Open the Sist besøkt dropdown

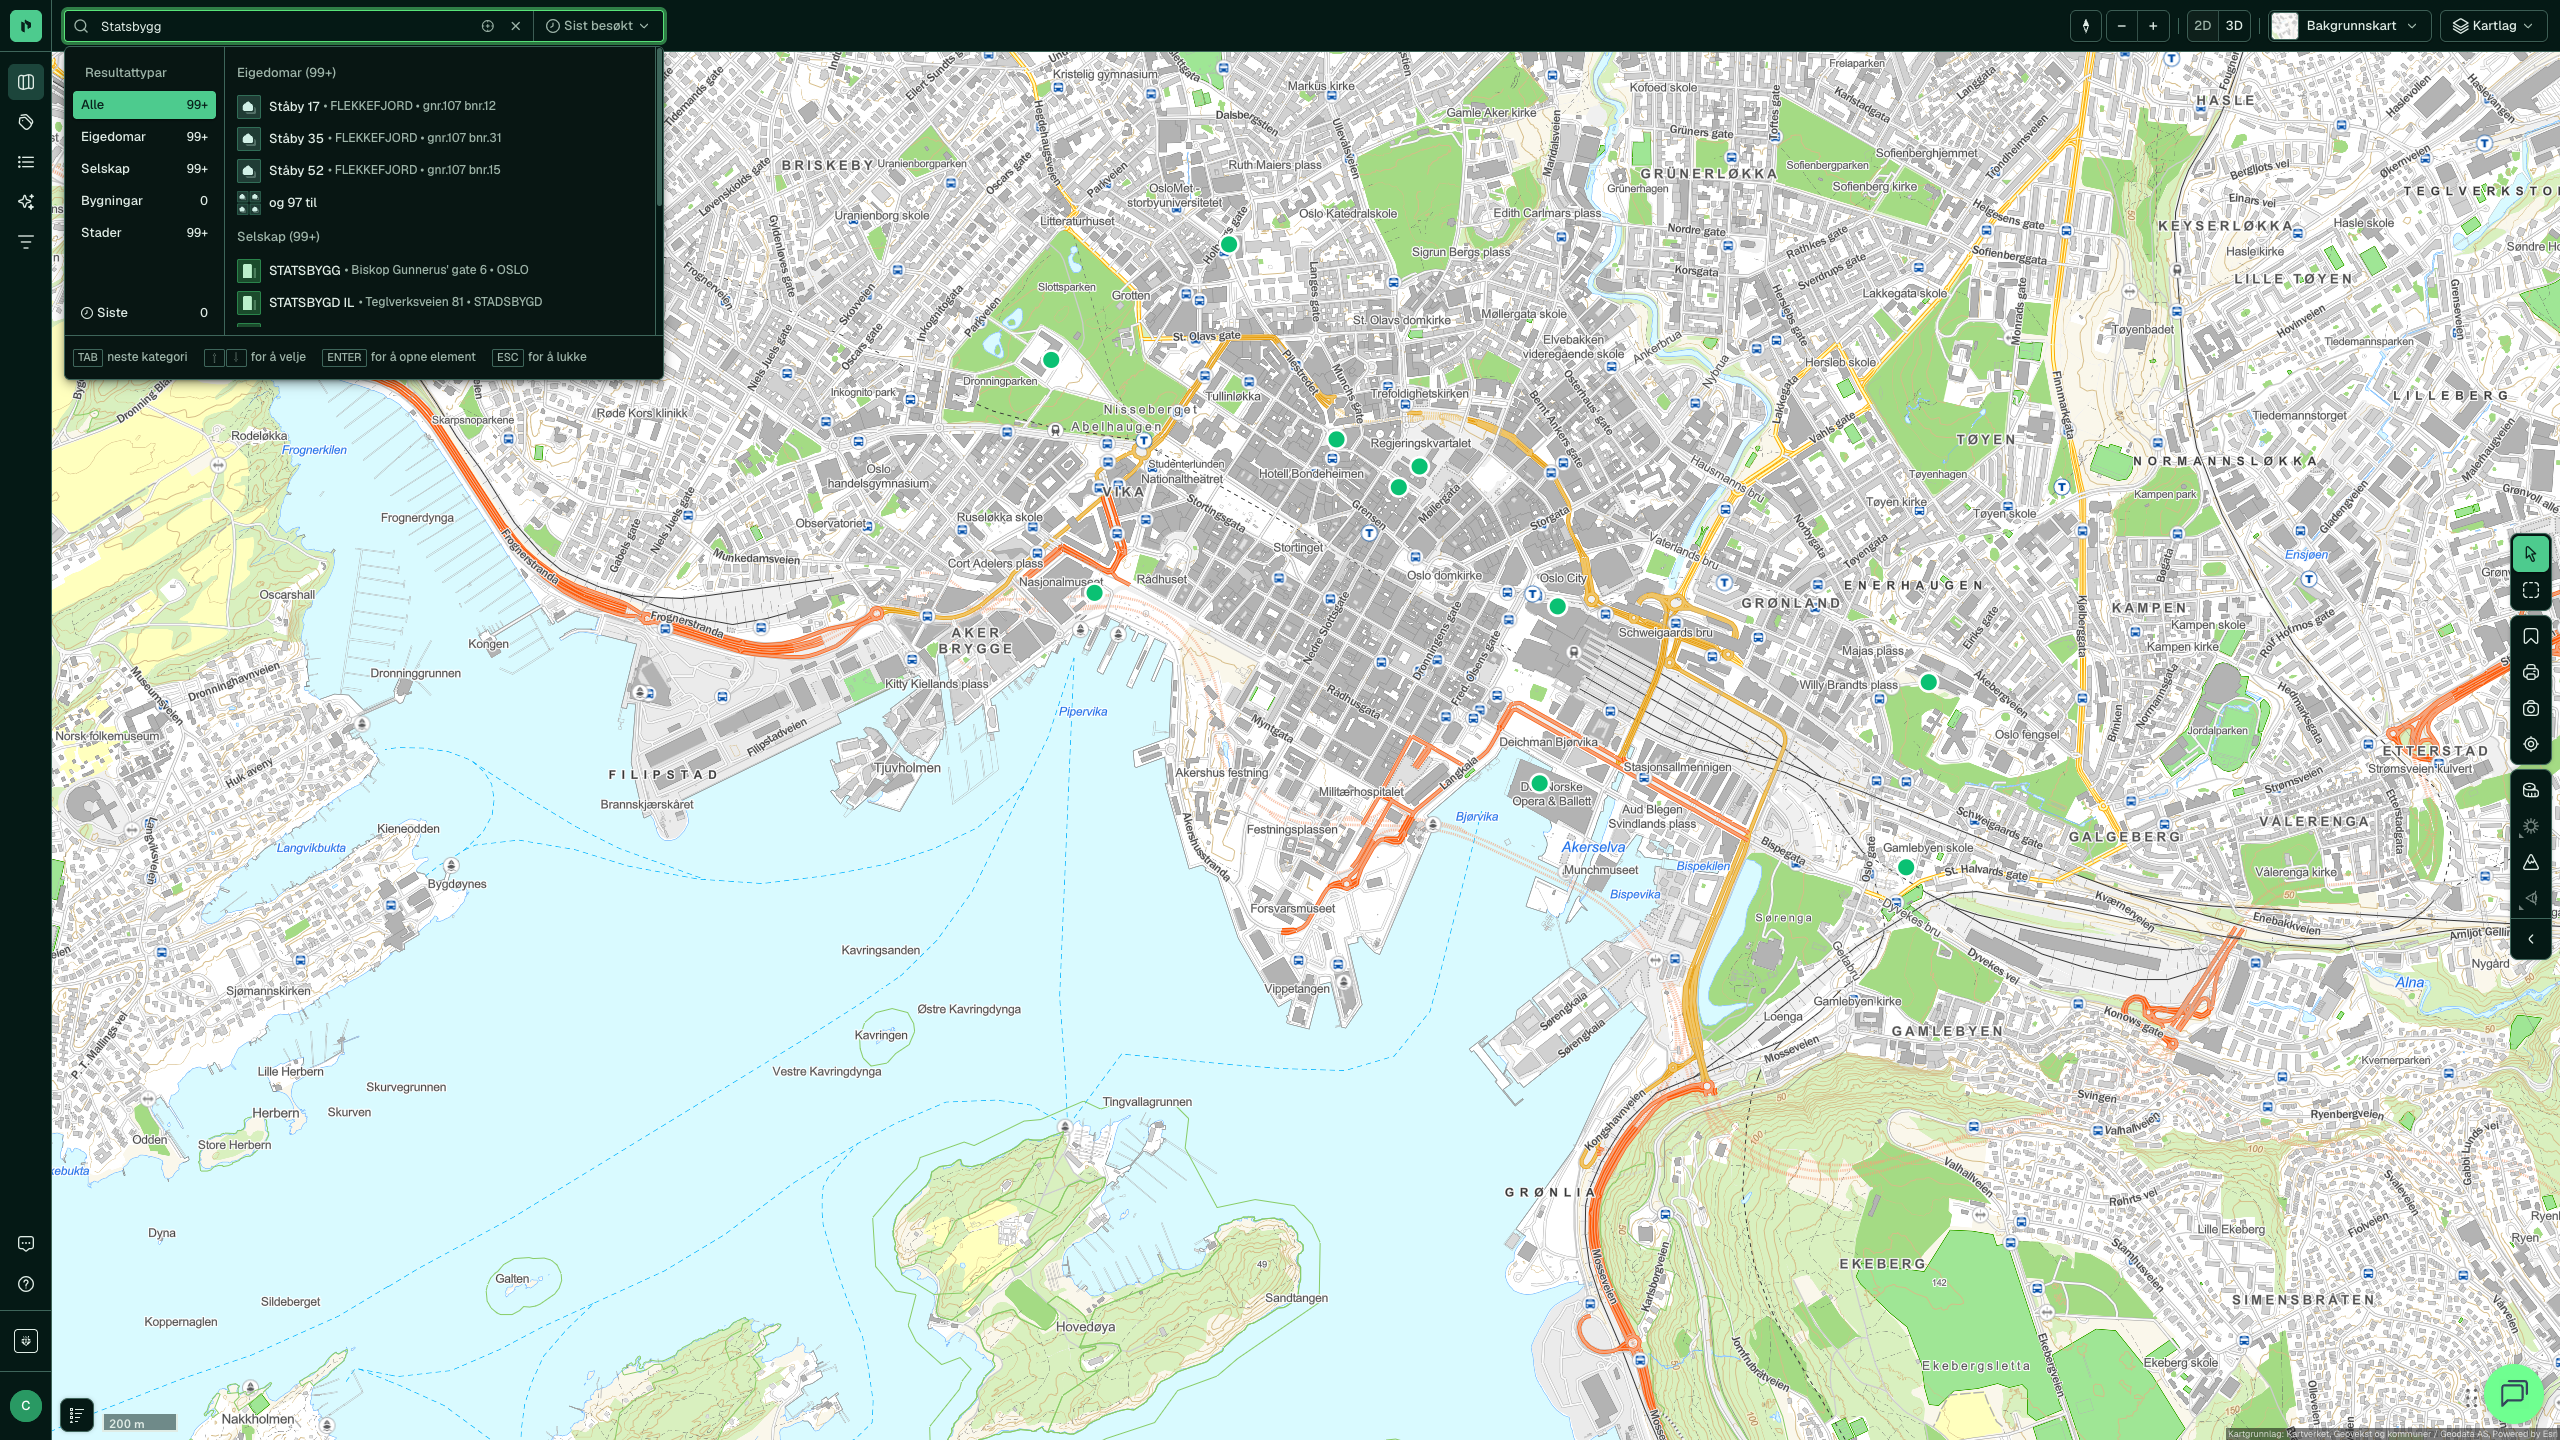pyautogui.click(x=598, y=26)
